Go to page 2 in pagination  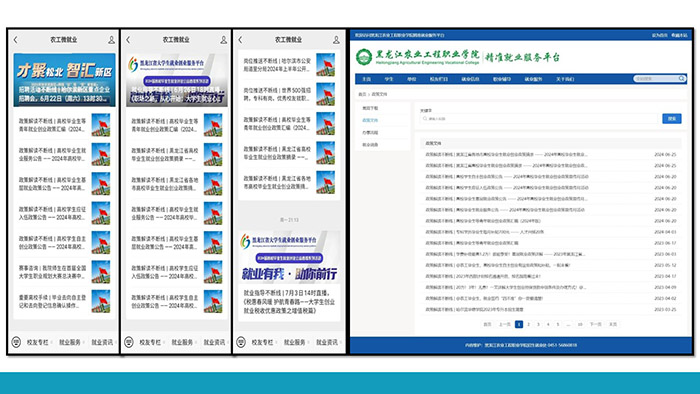pyautogui.click(x=529, y=324)
